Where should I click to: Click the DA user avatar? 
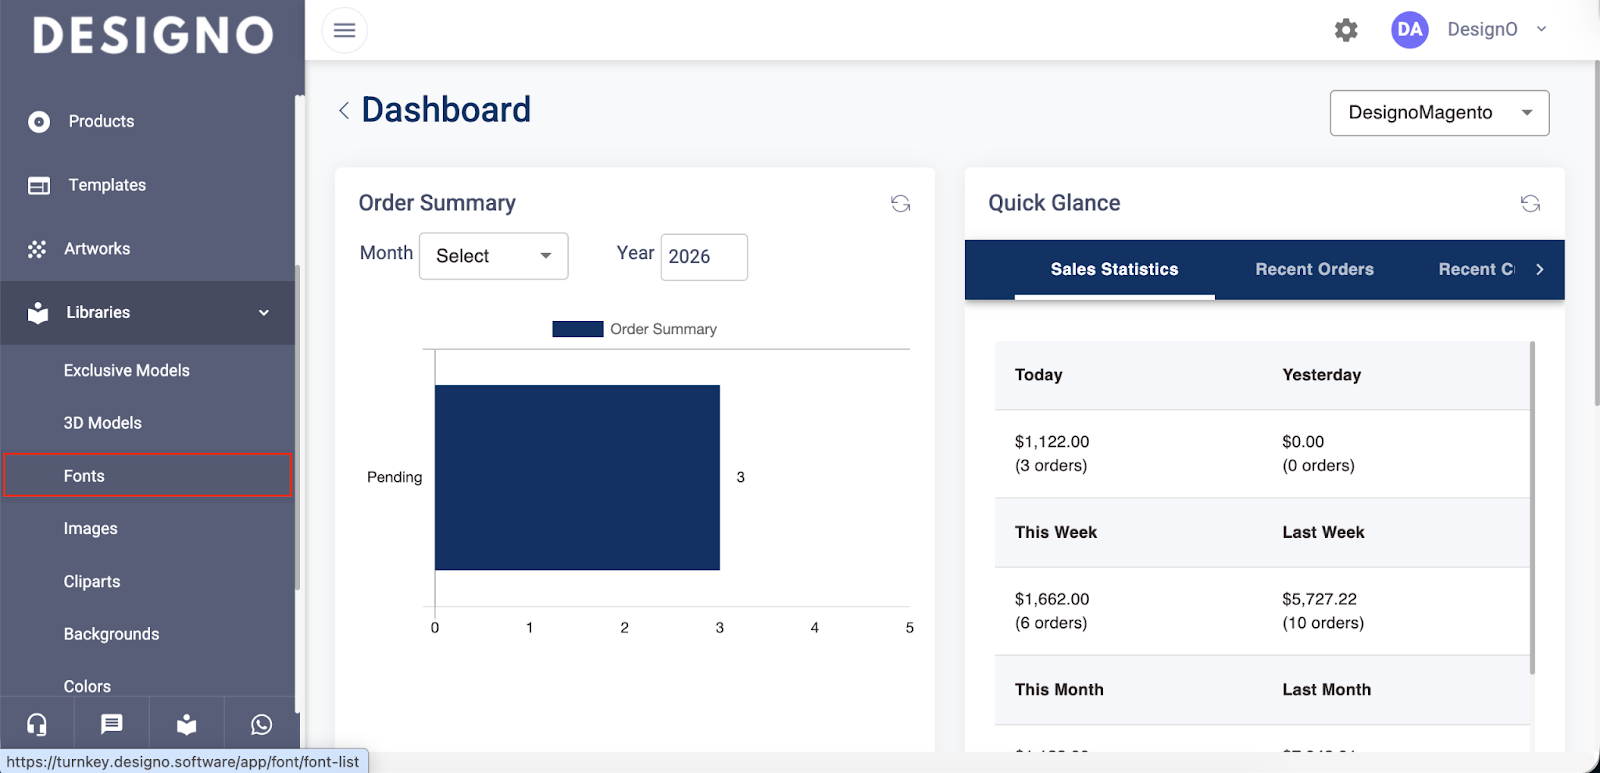pos(1409,30)
